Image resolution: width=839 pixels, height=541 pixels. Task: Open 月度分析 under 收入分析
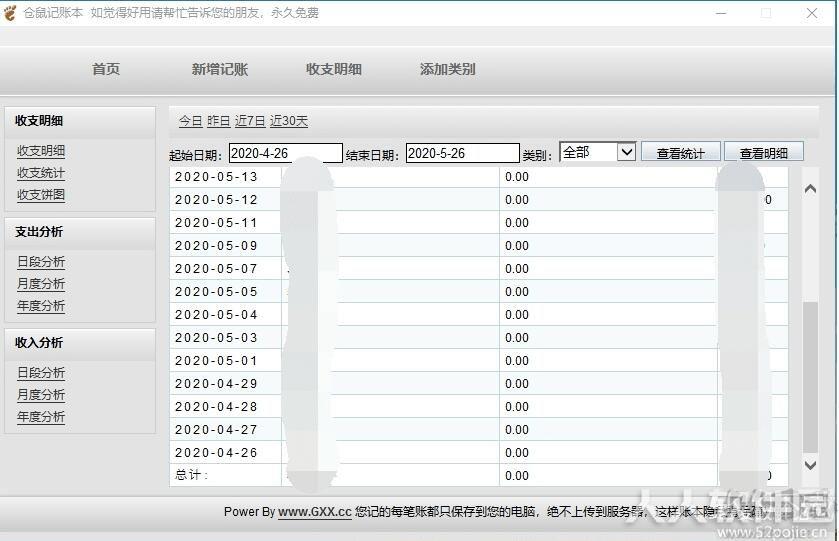coord(41,394)
